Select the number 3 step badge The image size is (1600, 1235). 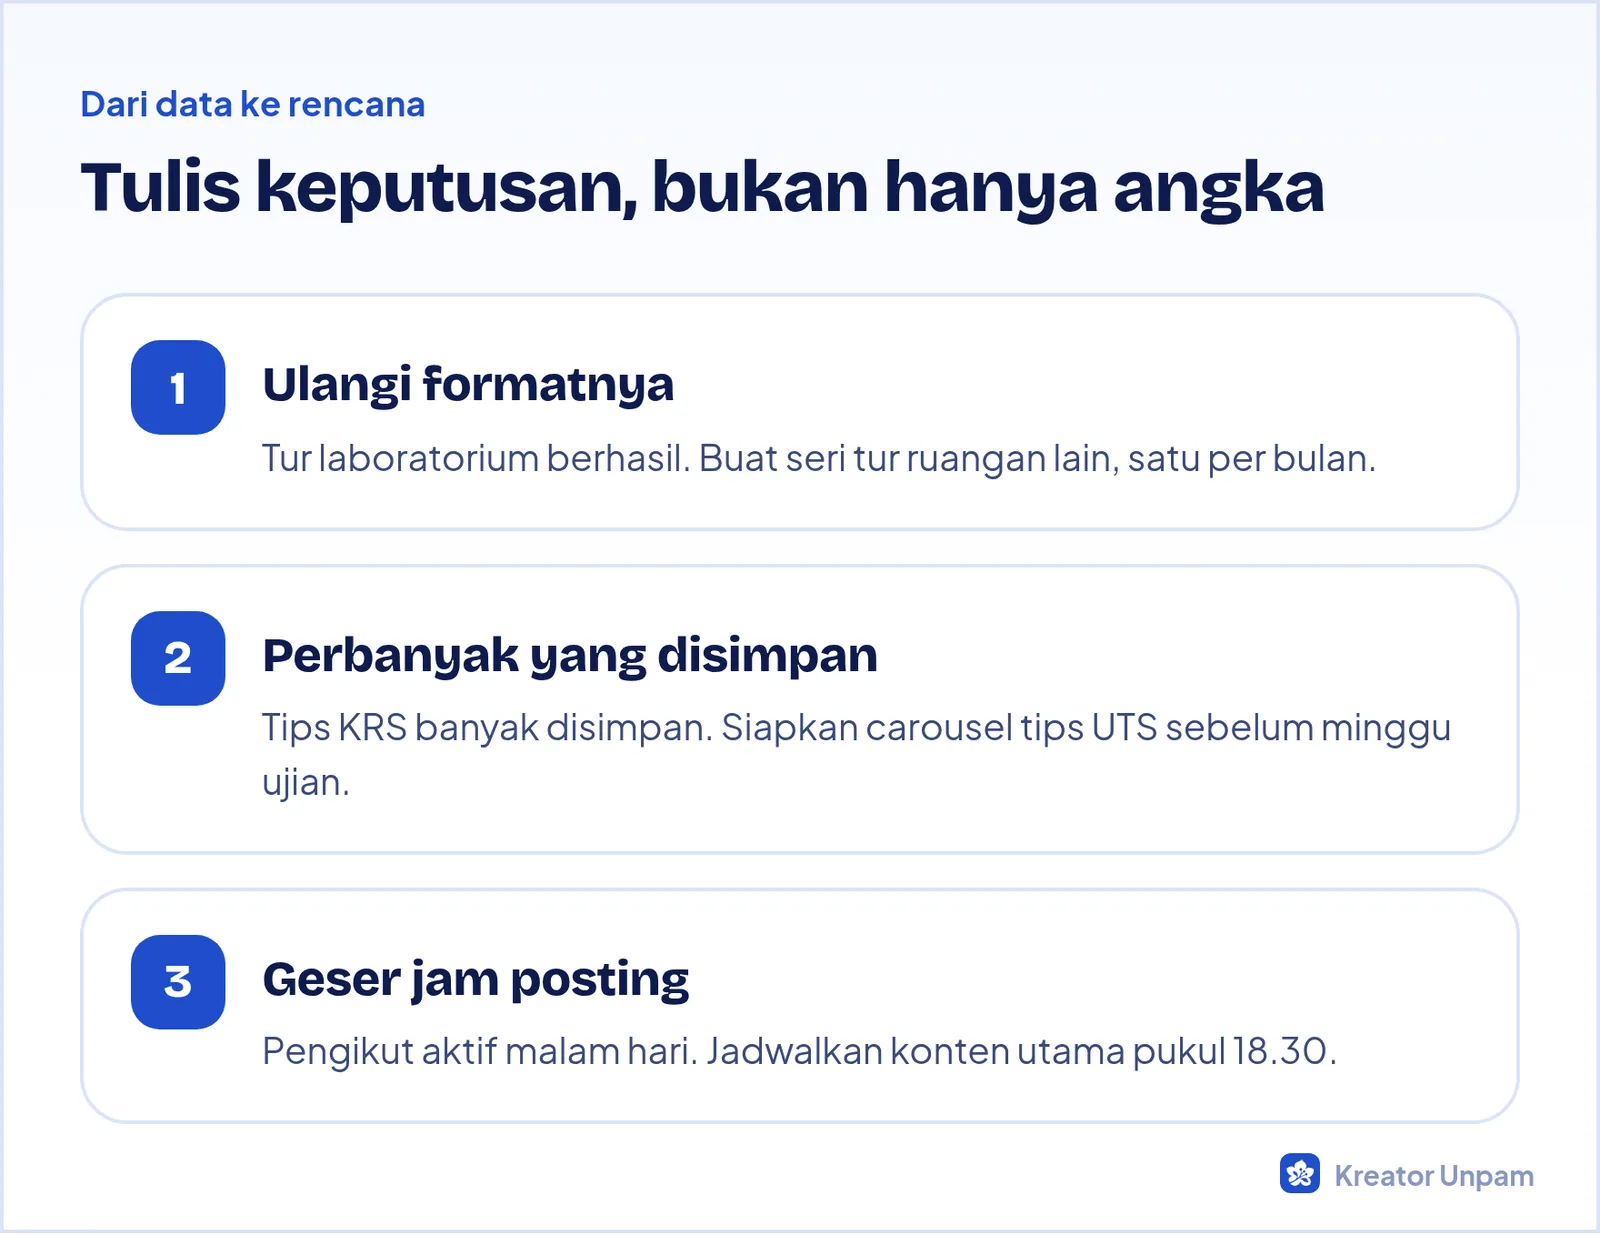point(178,982)
